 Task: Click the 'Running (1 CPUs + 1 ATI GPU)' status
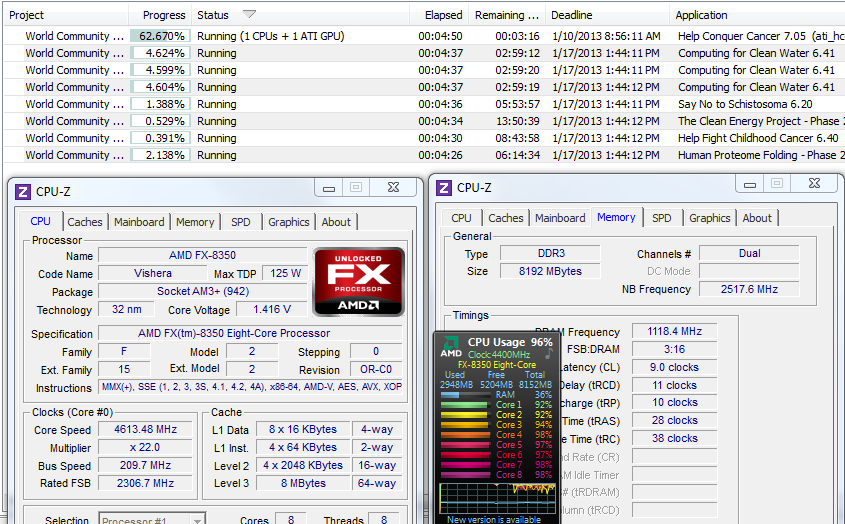coord(271,36)
